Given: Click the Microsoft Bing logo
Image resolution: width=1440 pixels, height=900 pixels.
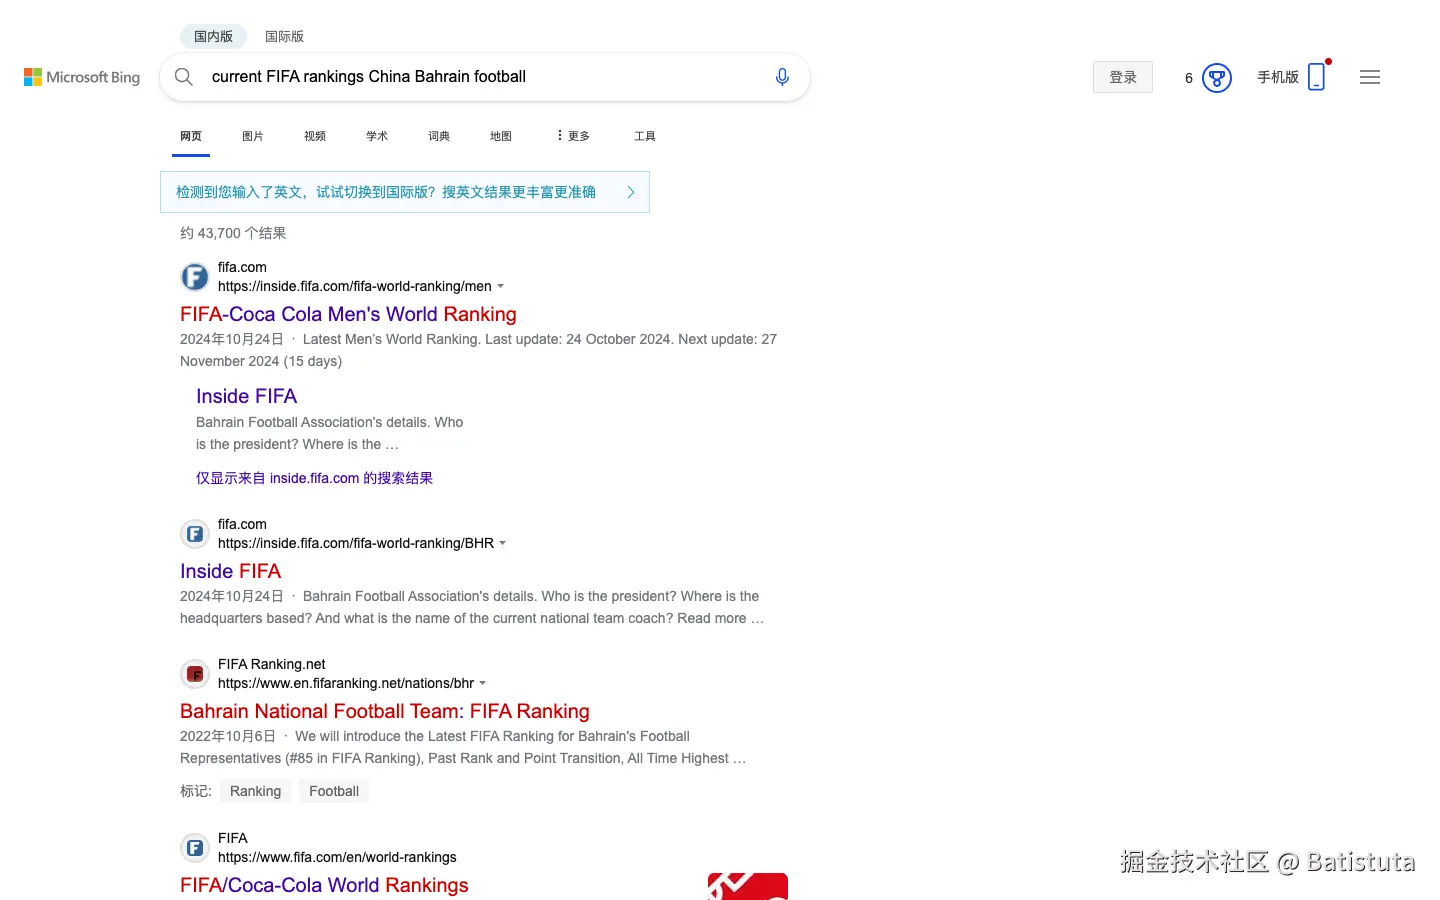Looking at the screenshot, I should point(82,77).
